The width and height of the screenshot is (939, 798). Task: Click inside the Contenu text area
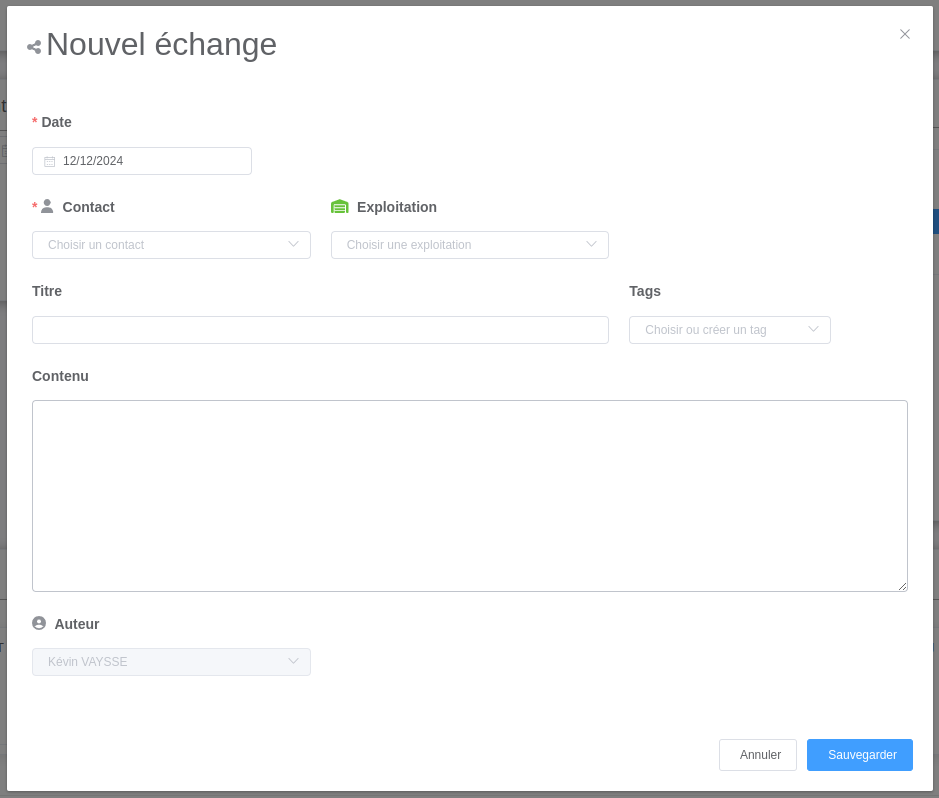(x=469, y=495)
